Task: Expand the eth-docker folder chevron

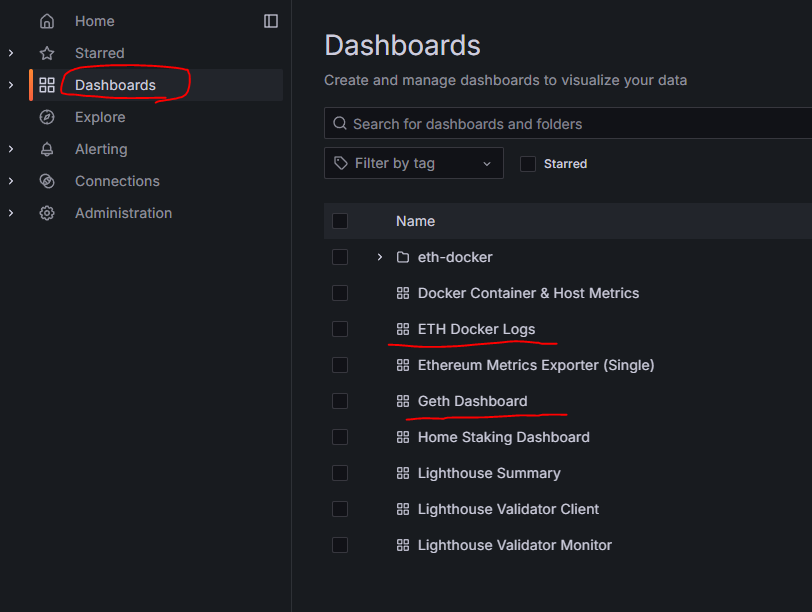Action: pyautogui.click(x=380, y=257)
